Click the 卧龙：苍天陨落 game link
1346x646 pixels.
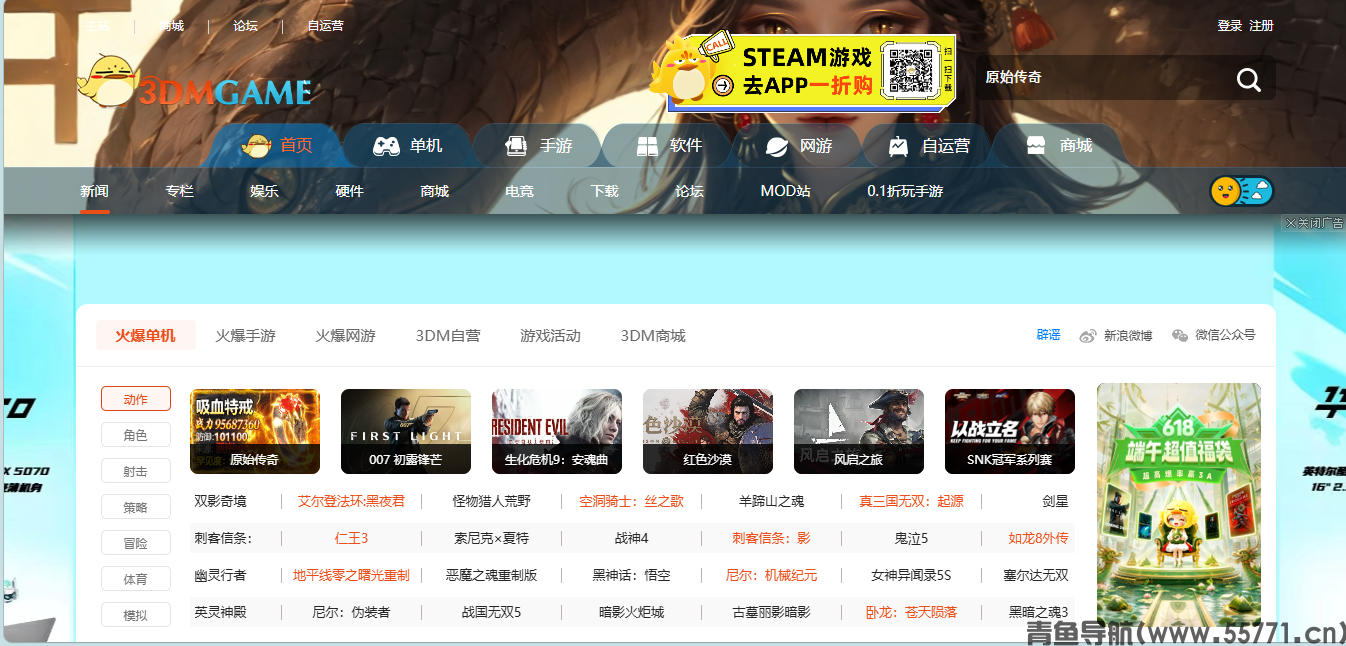pyautogui.click(x=911, y=612)
